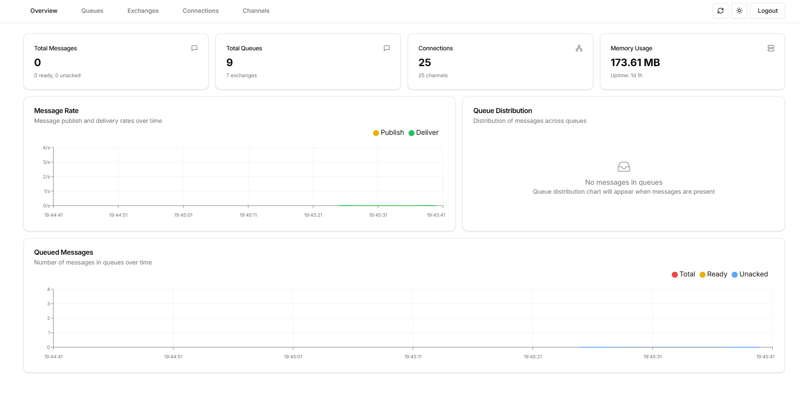Click the 'Total Messages' card label
Image resolution: width=800 pixels, height=398 pixels.
point(56,48)
